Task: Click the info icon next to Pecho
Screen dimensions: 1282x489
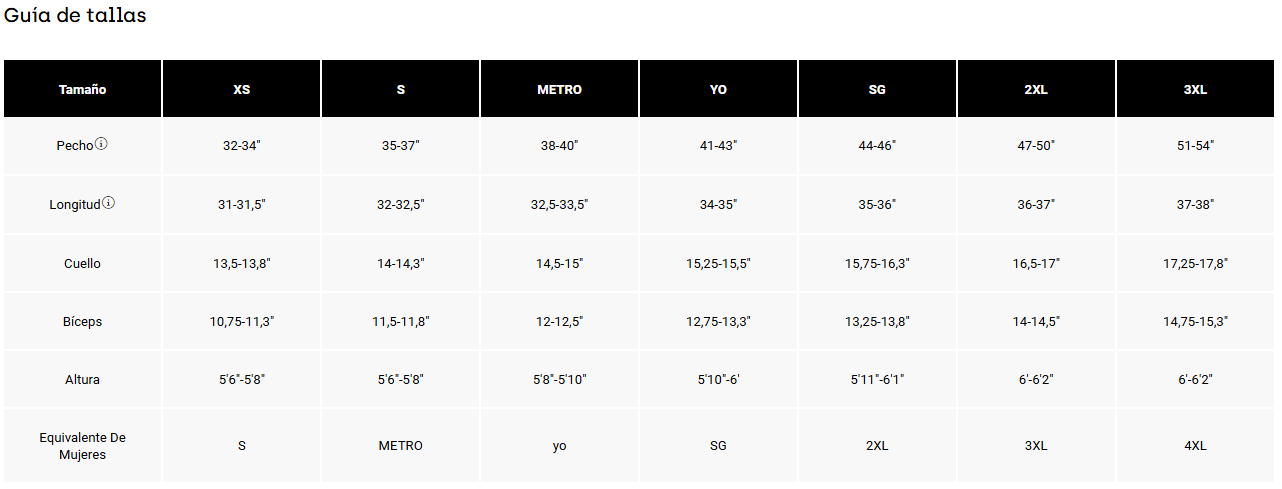Action: pyautogui.click(x=101, y=144)
